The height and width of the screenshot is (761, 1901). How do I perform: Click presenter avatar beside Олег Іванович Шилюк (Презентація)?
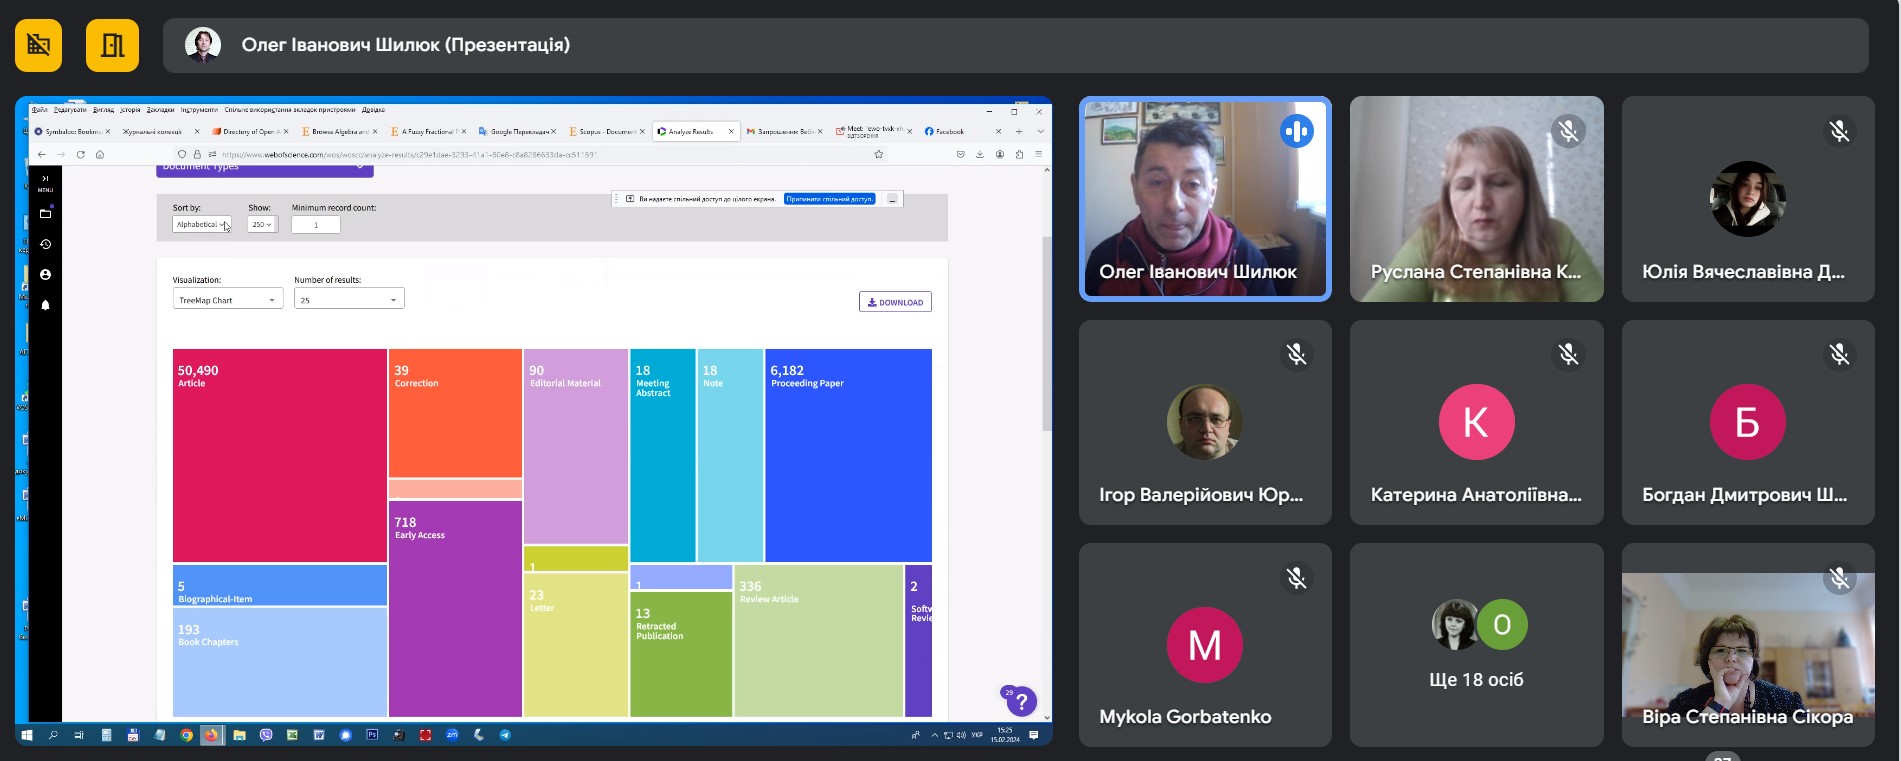(203, 45)
